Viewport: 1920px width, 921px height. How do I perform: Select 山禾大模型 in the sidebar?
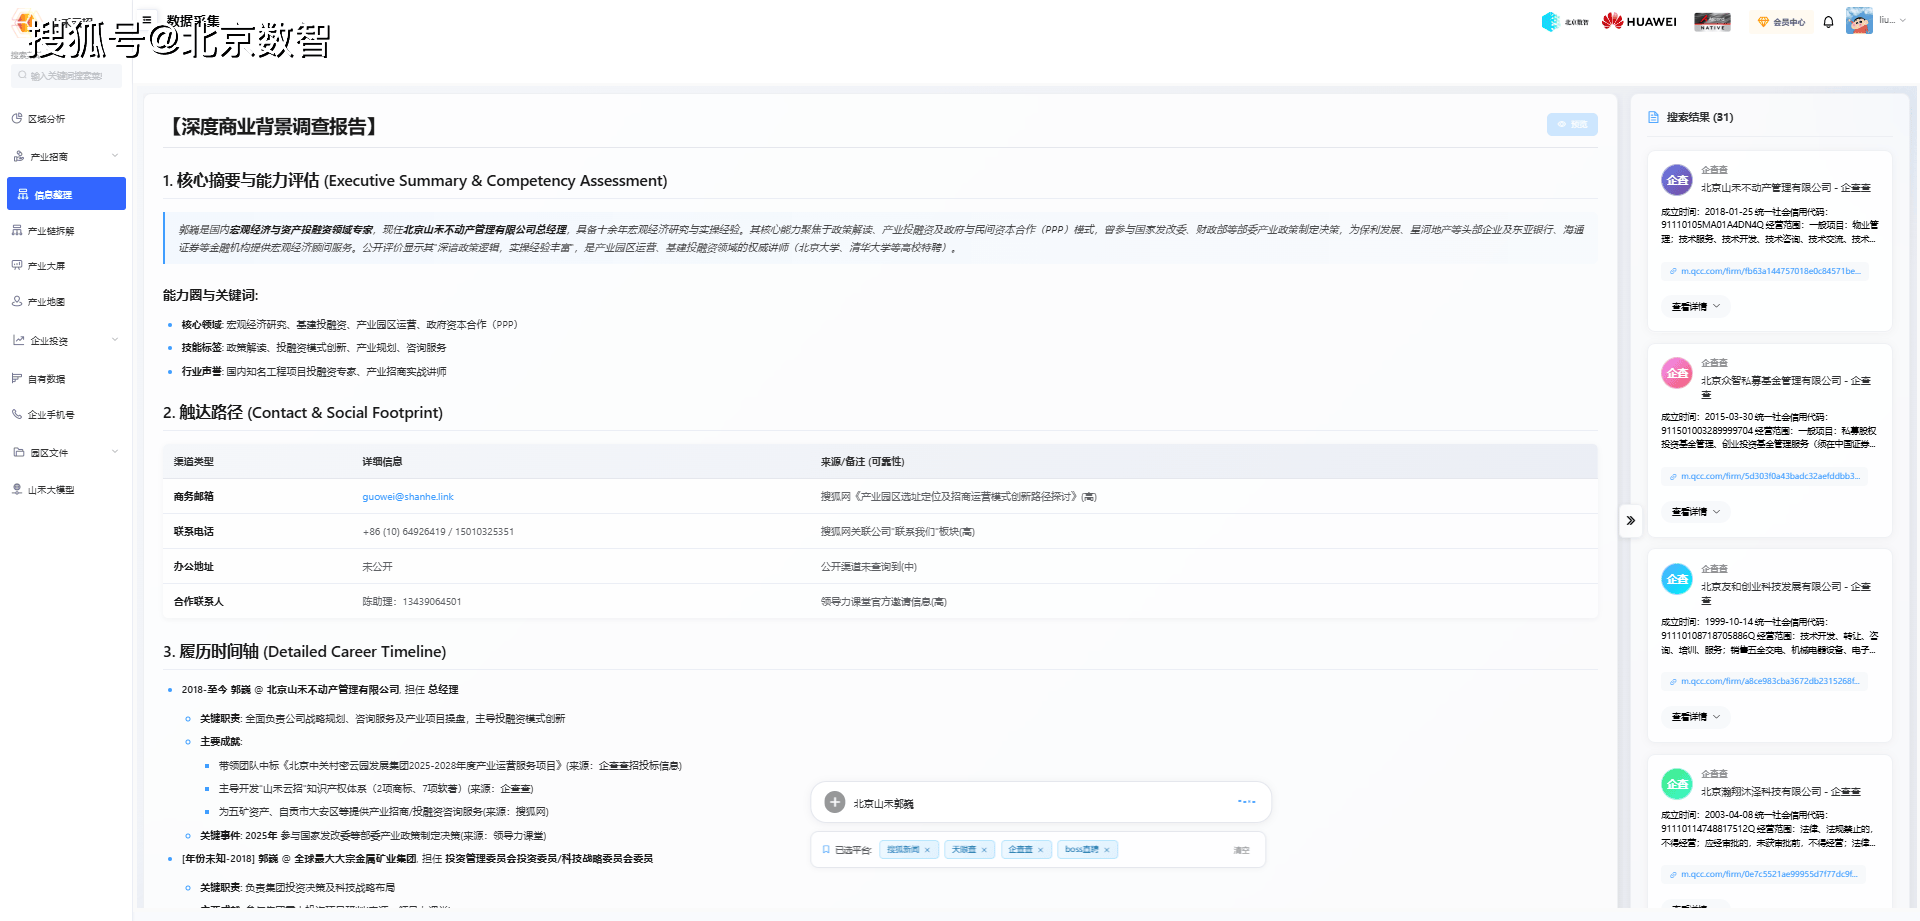[x=50, y=490]
